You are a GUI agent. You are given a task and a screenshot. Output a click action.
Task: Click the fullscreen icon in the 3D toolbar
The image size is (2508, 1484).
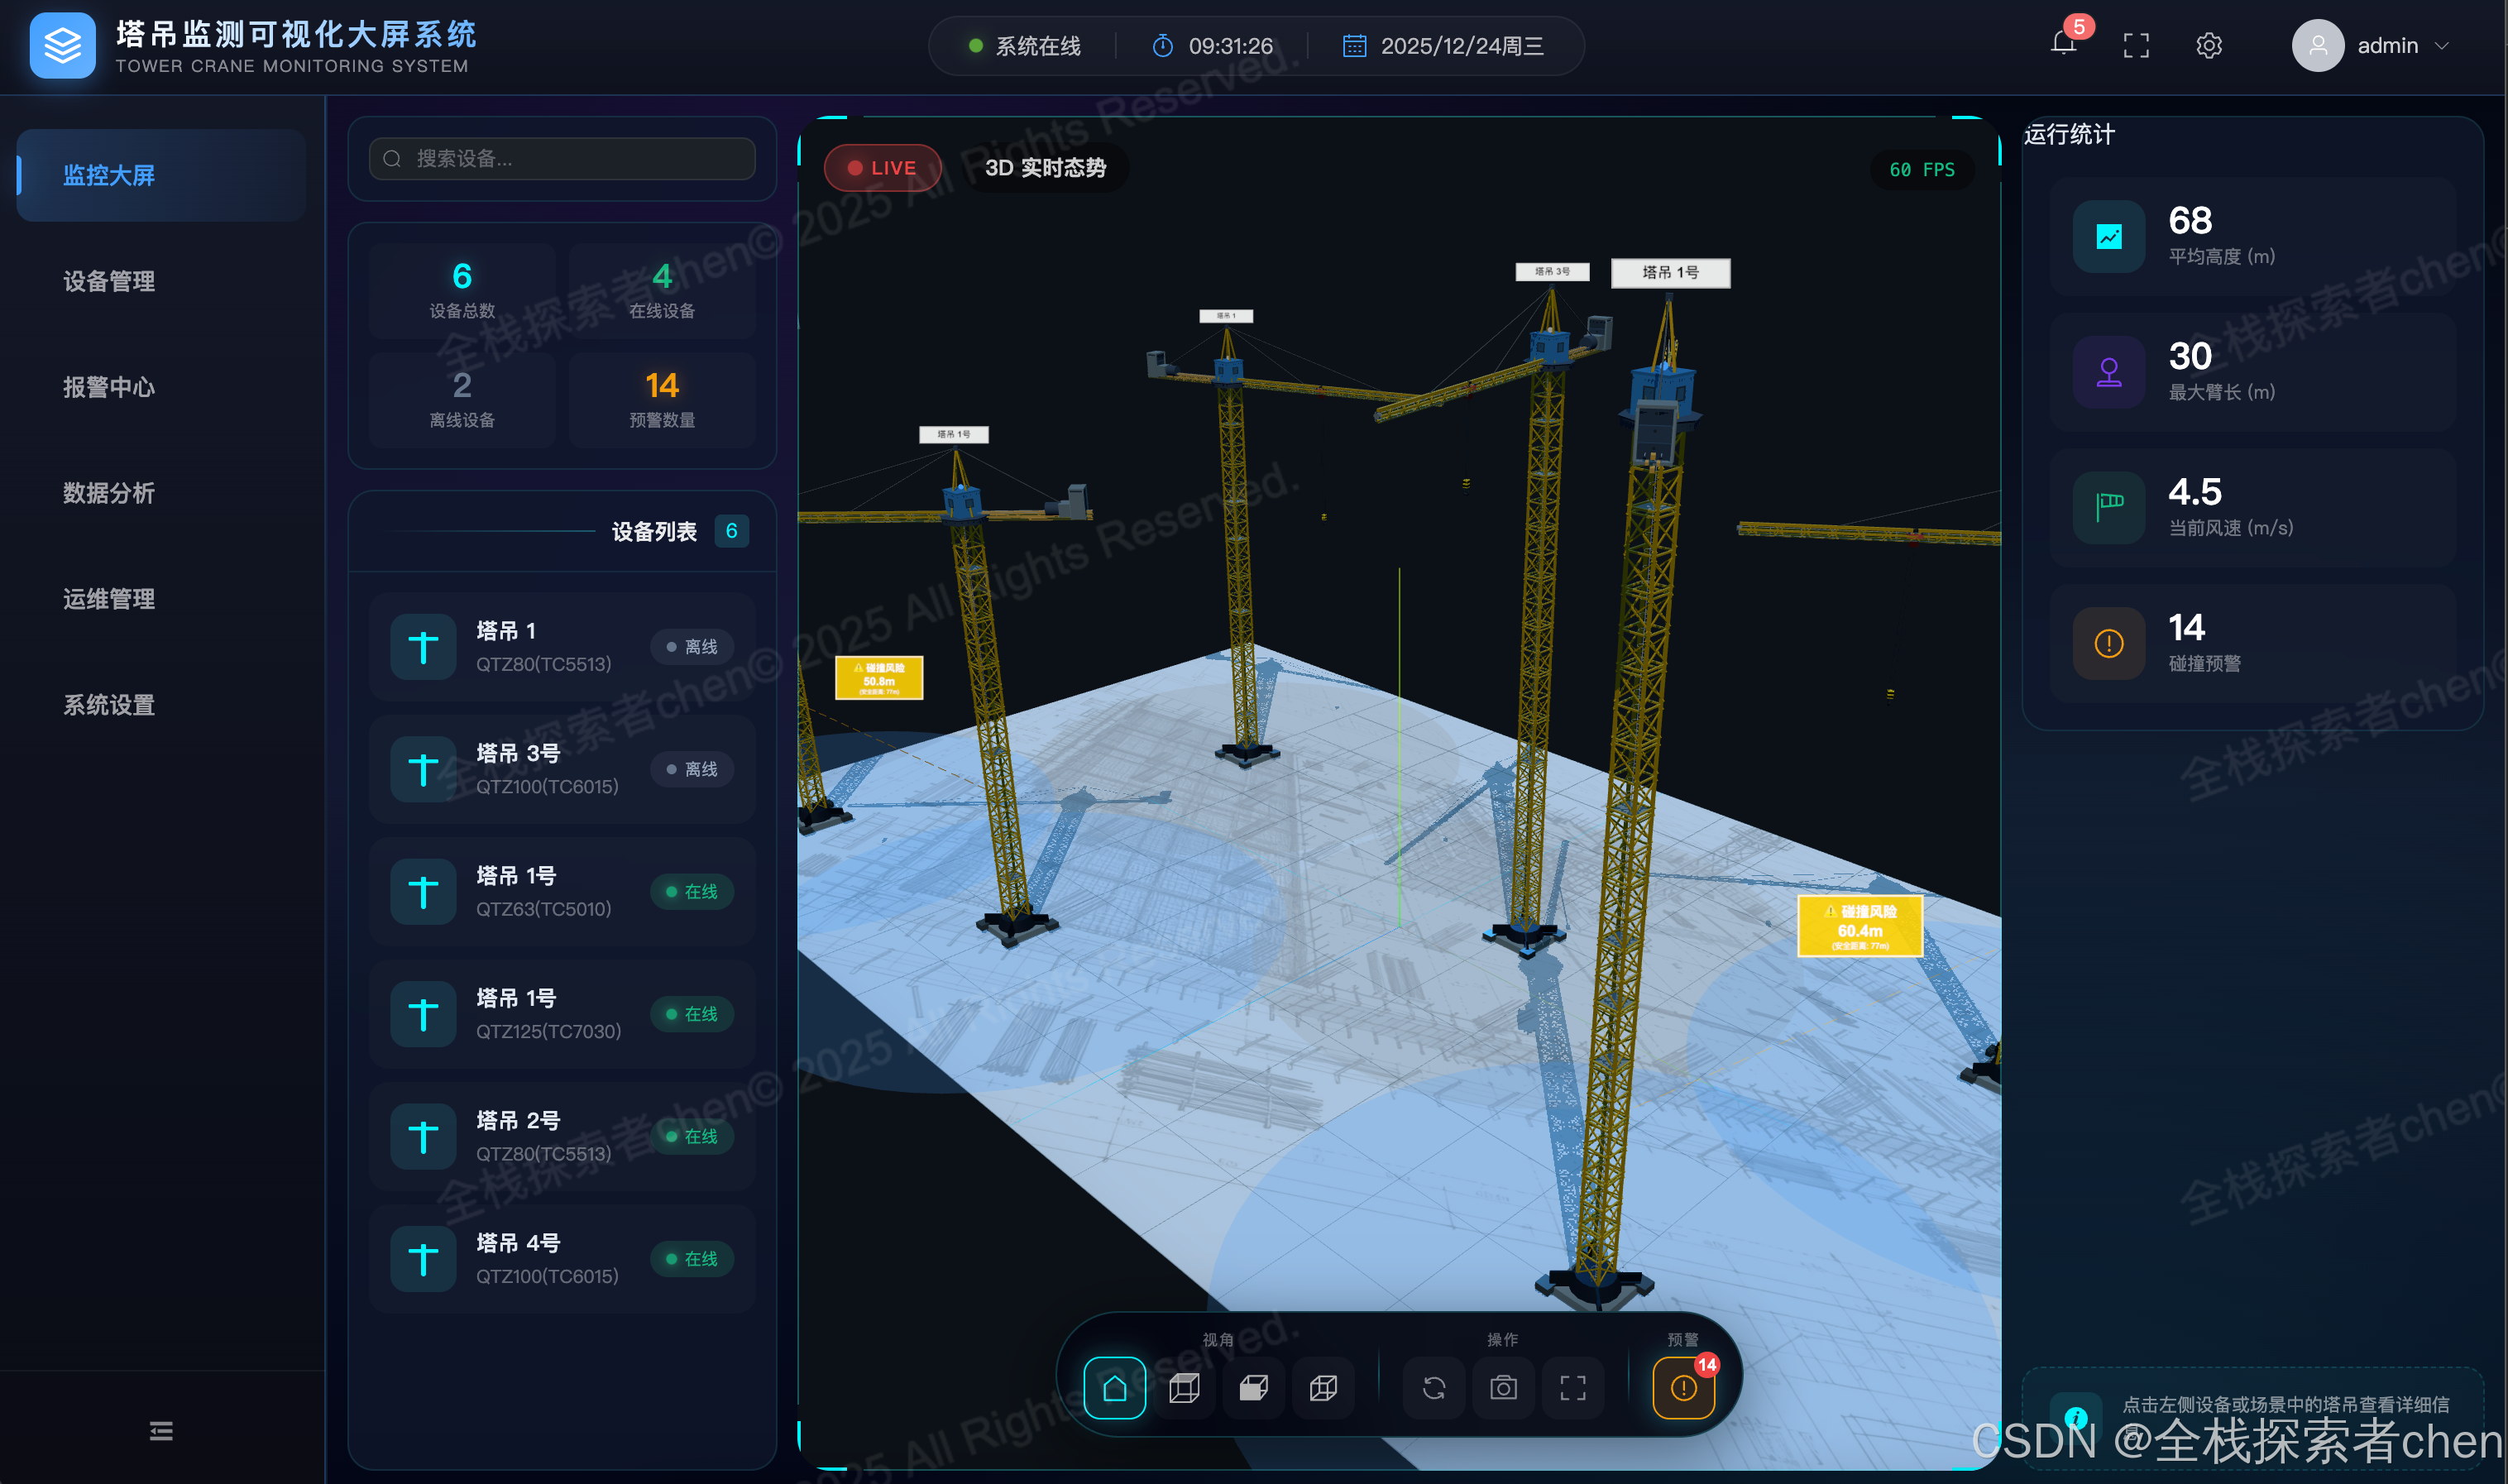[1573, 1388]
